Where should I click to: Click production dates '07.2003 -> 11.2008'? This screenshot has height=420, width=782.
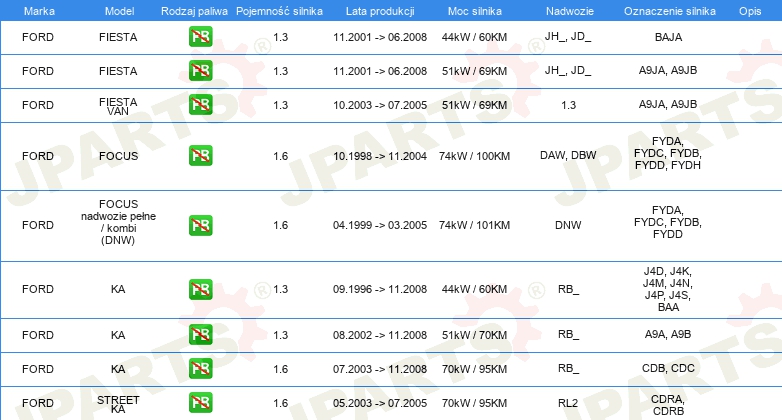380,369
